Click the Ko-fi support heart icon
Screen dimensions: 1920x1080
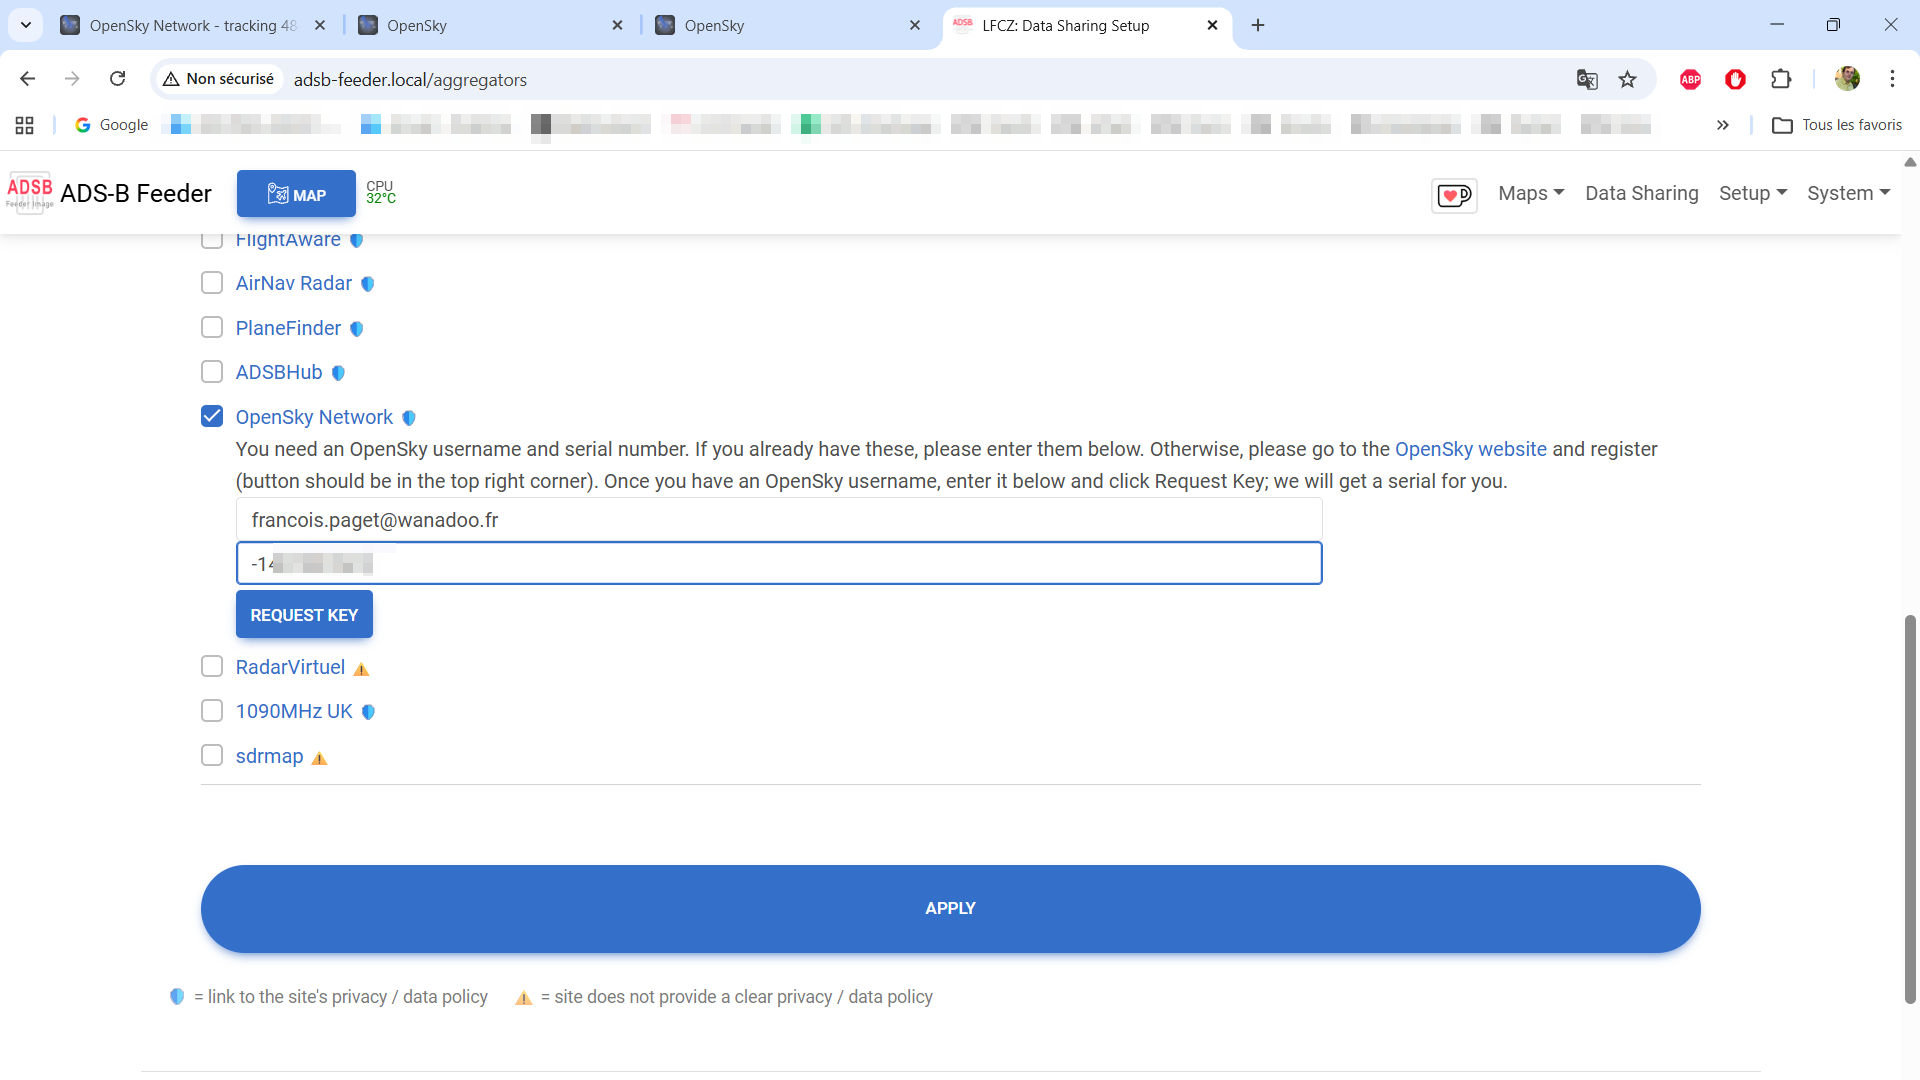[x=1454, y=194]
